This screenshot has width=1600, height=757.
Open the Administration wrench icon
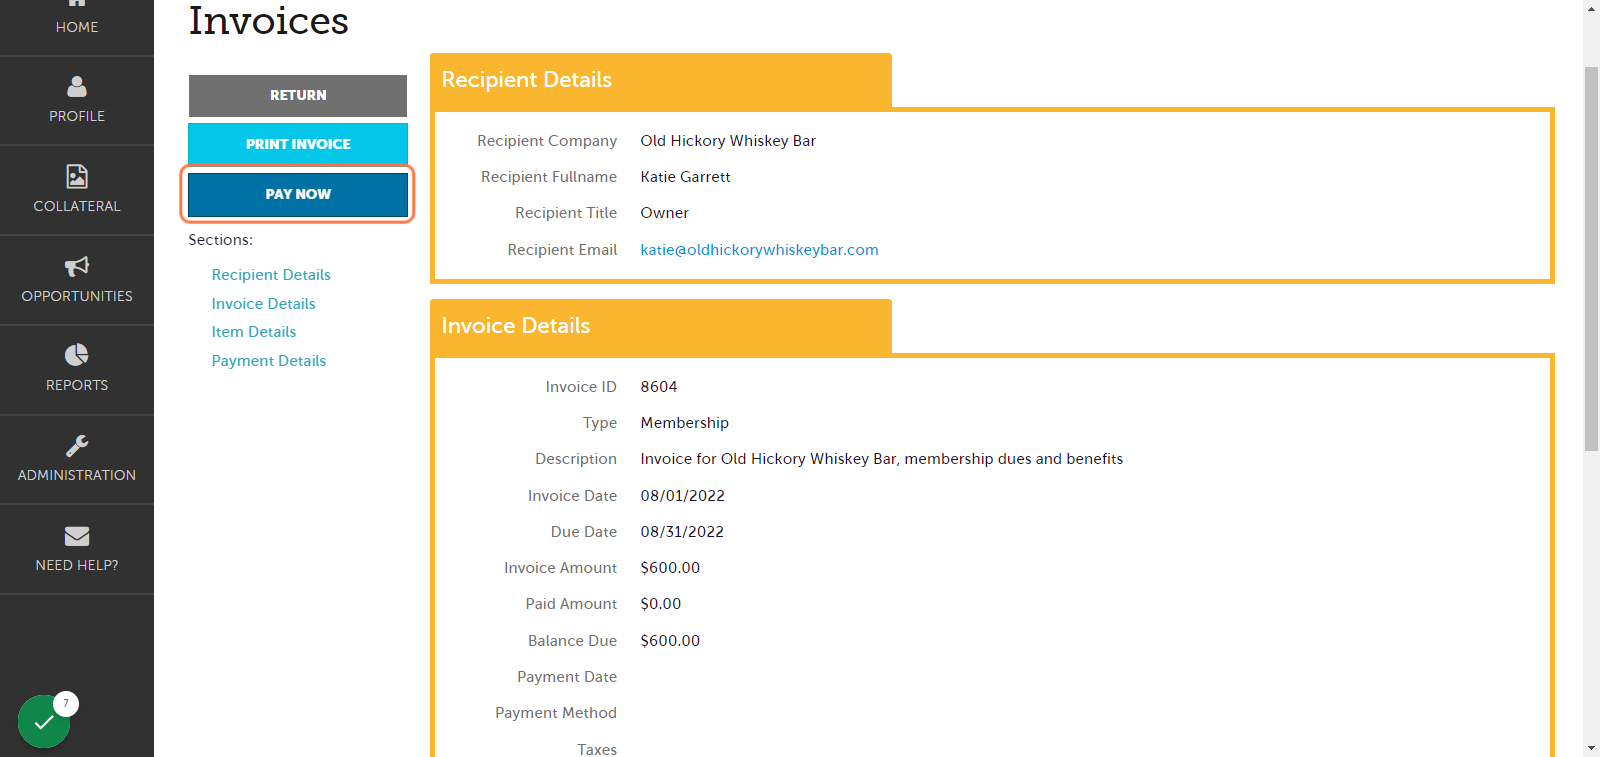pos(77,445)
